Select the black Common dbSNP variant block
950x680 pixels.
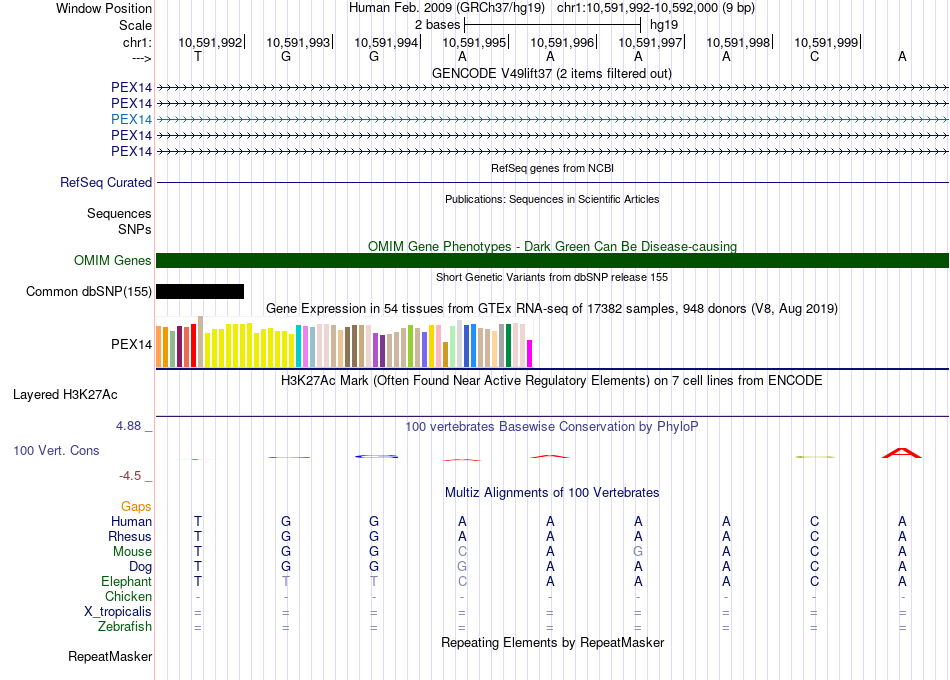coord(200,292)
